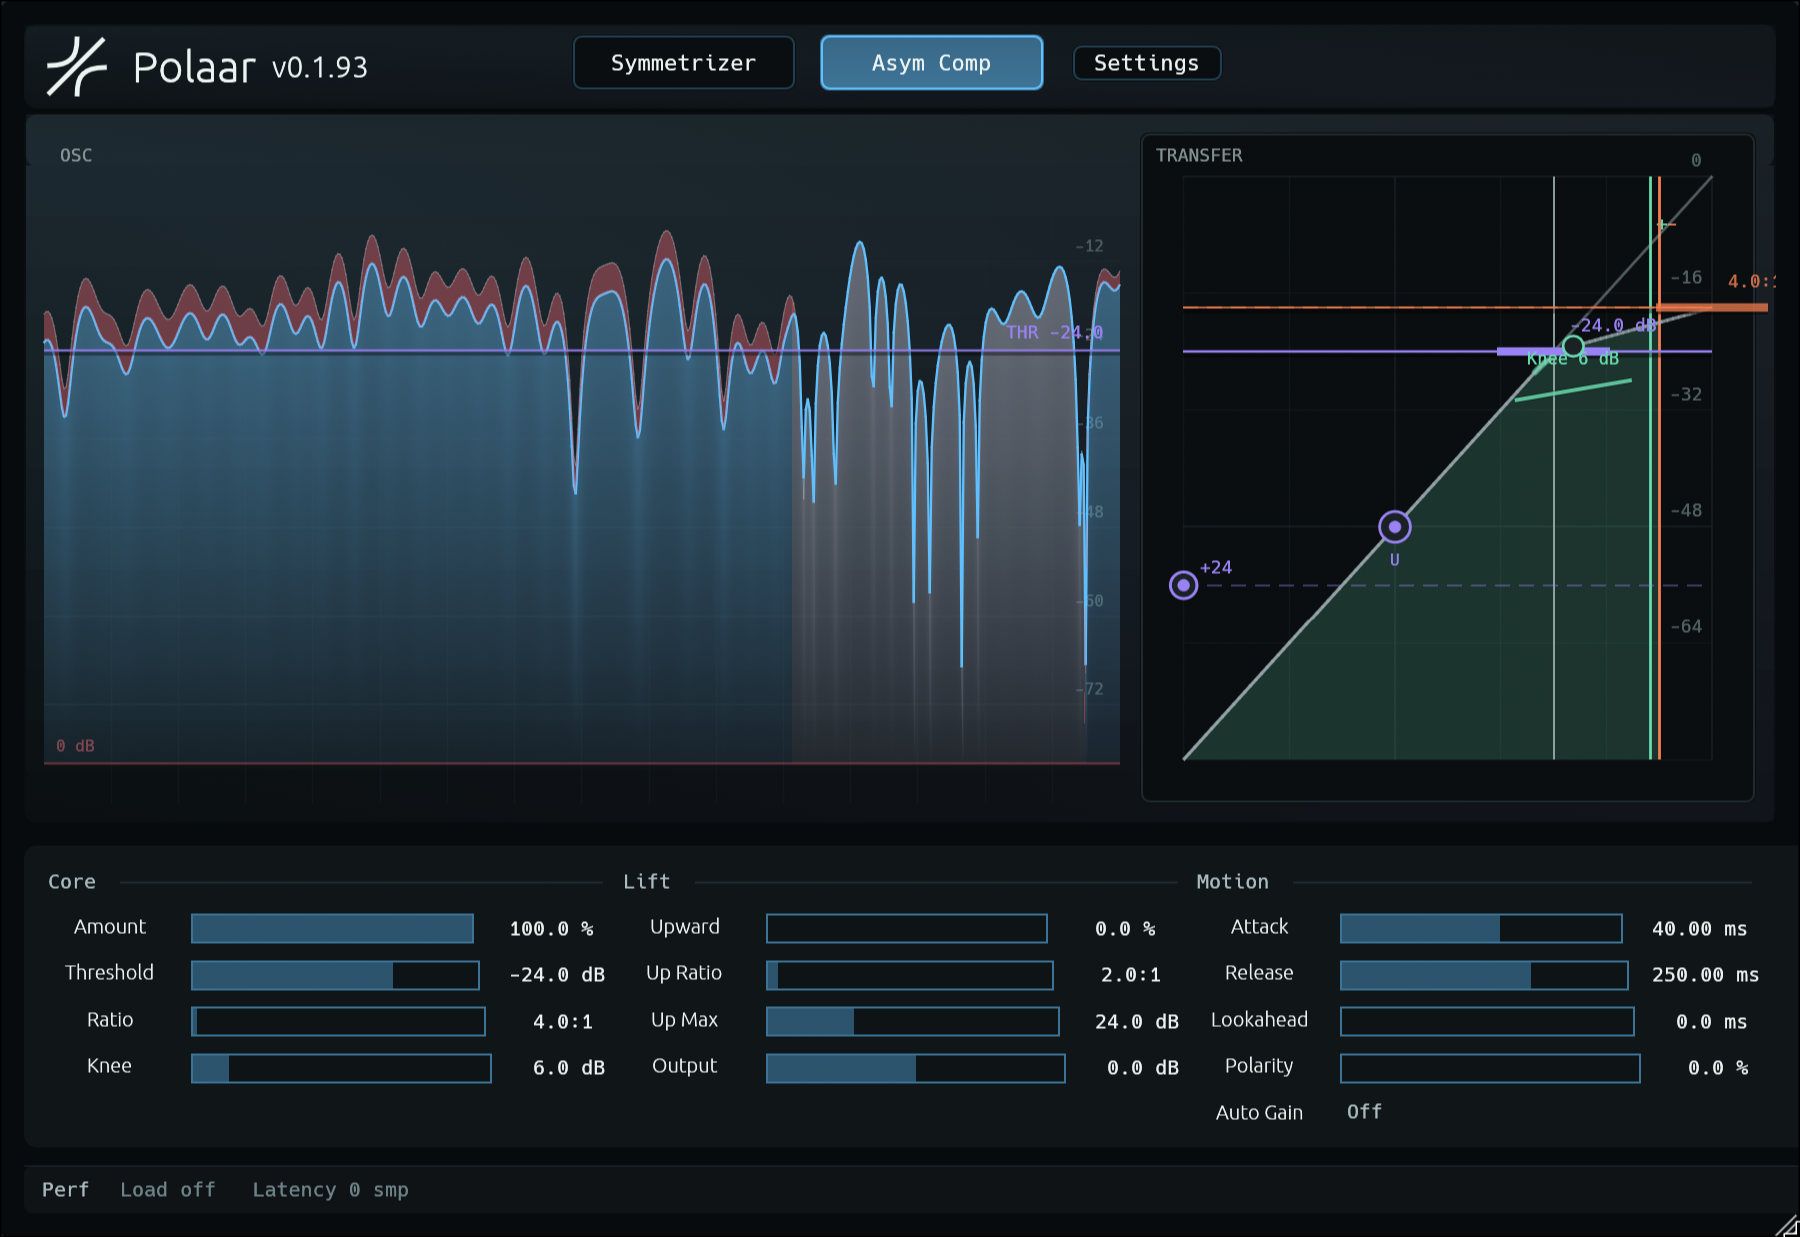Toggle Auto Gain Off switch
The width and height of the screenshot is (1800, 1237).
click(x=1364, y=1112)
